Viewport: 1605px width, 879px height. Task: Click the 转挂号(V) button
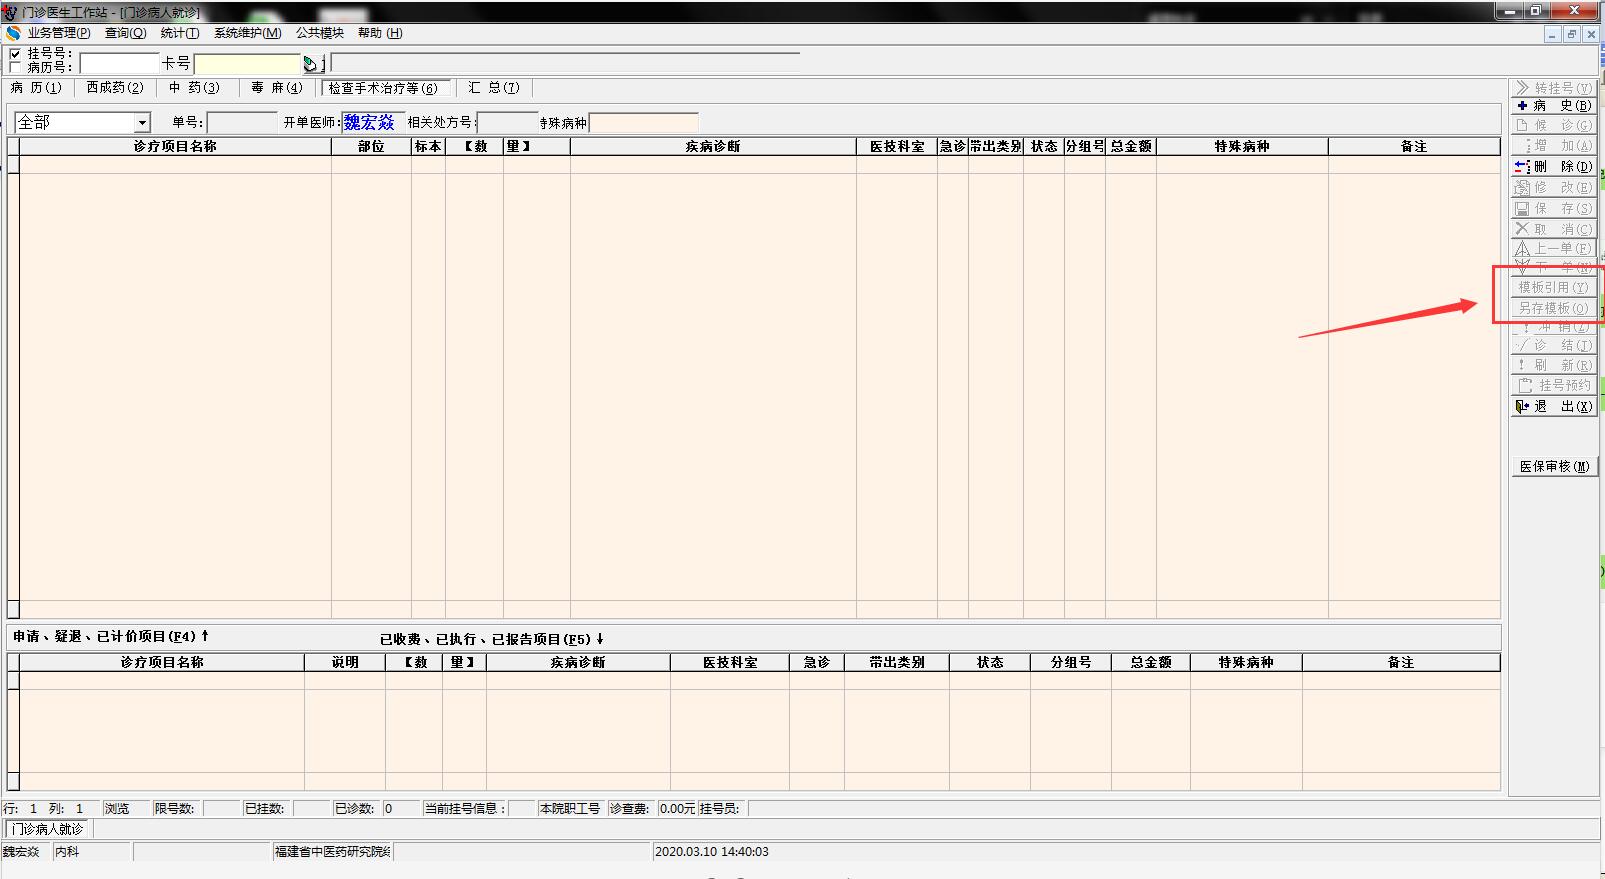pos(1553,88)
